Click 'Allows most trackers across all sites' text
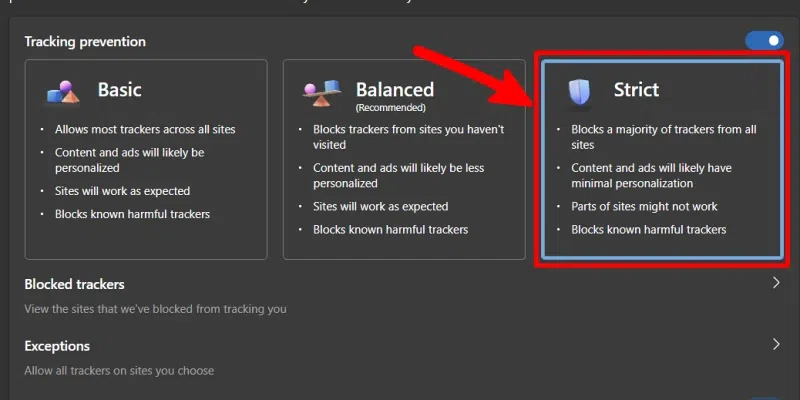 (x=138, y=129)
